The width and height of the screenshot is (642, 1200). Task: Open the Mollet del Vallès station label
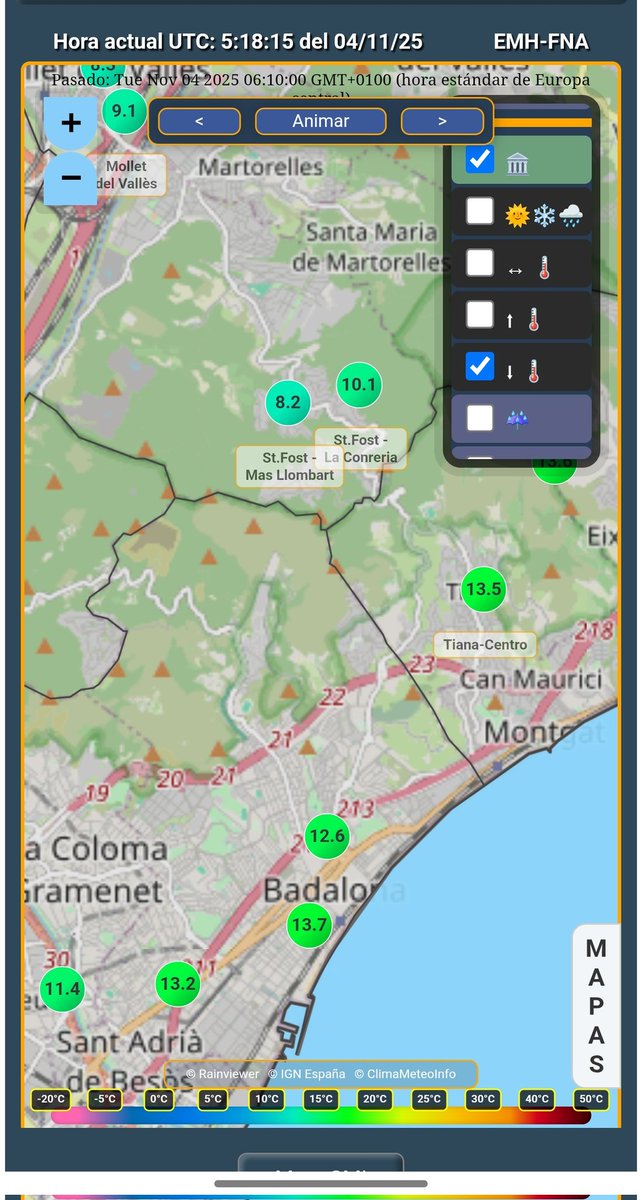(x=126, y=174)
